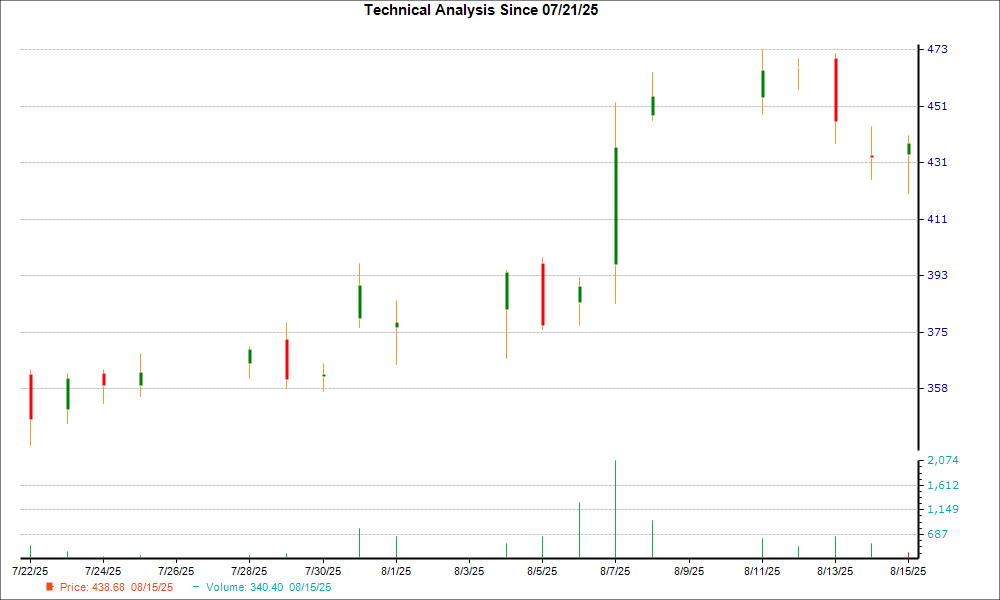Select the long red candlestick above 8/13/25

tap(835, 90)
